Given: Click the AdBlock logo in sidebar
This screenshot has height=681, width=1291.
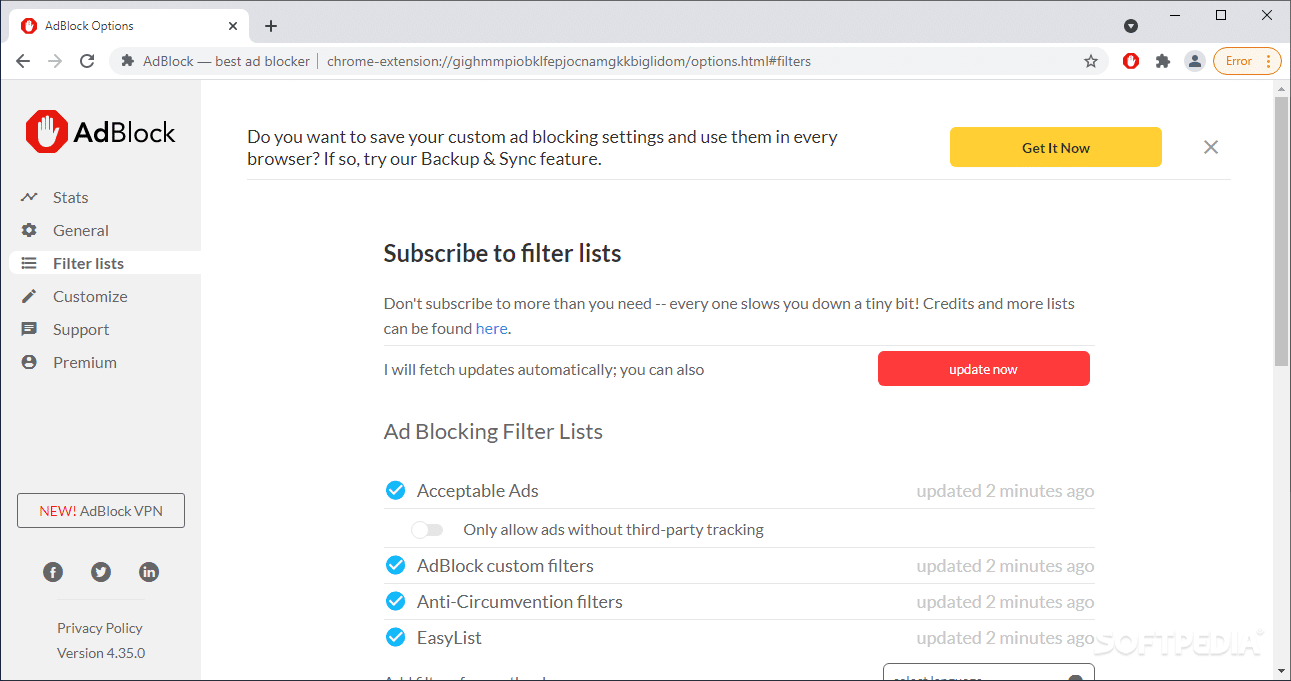Looking at the screenshot, I should [100, 132].
